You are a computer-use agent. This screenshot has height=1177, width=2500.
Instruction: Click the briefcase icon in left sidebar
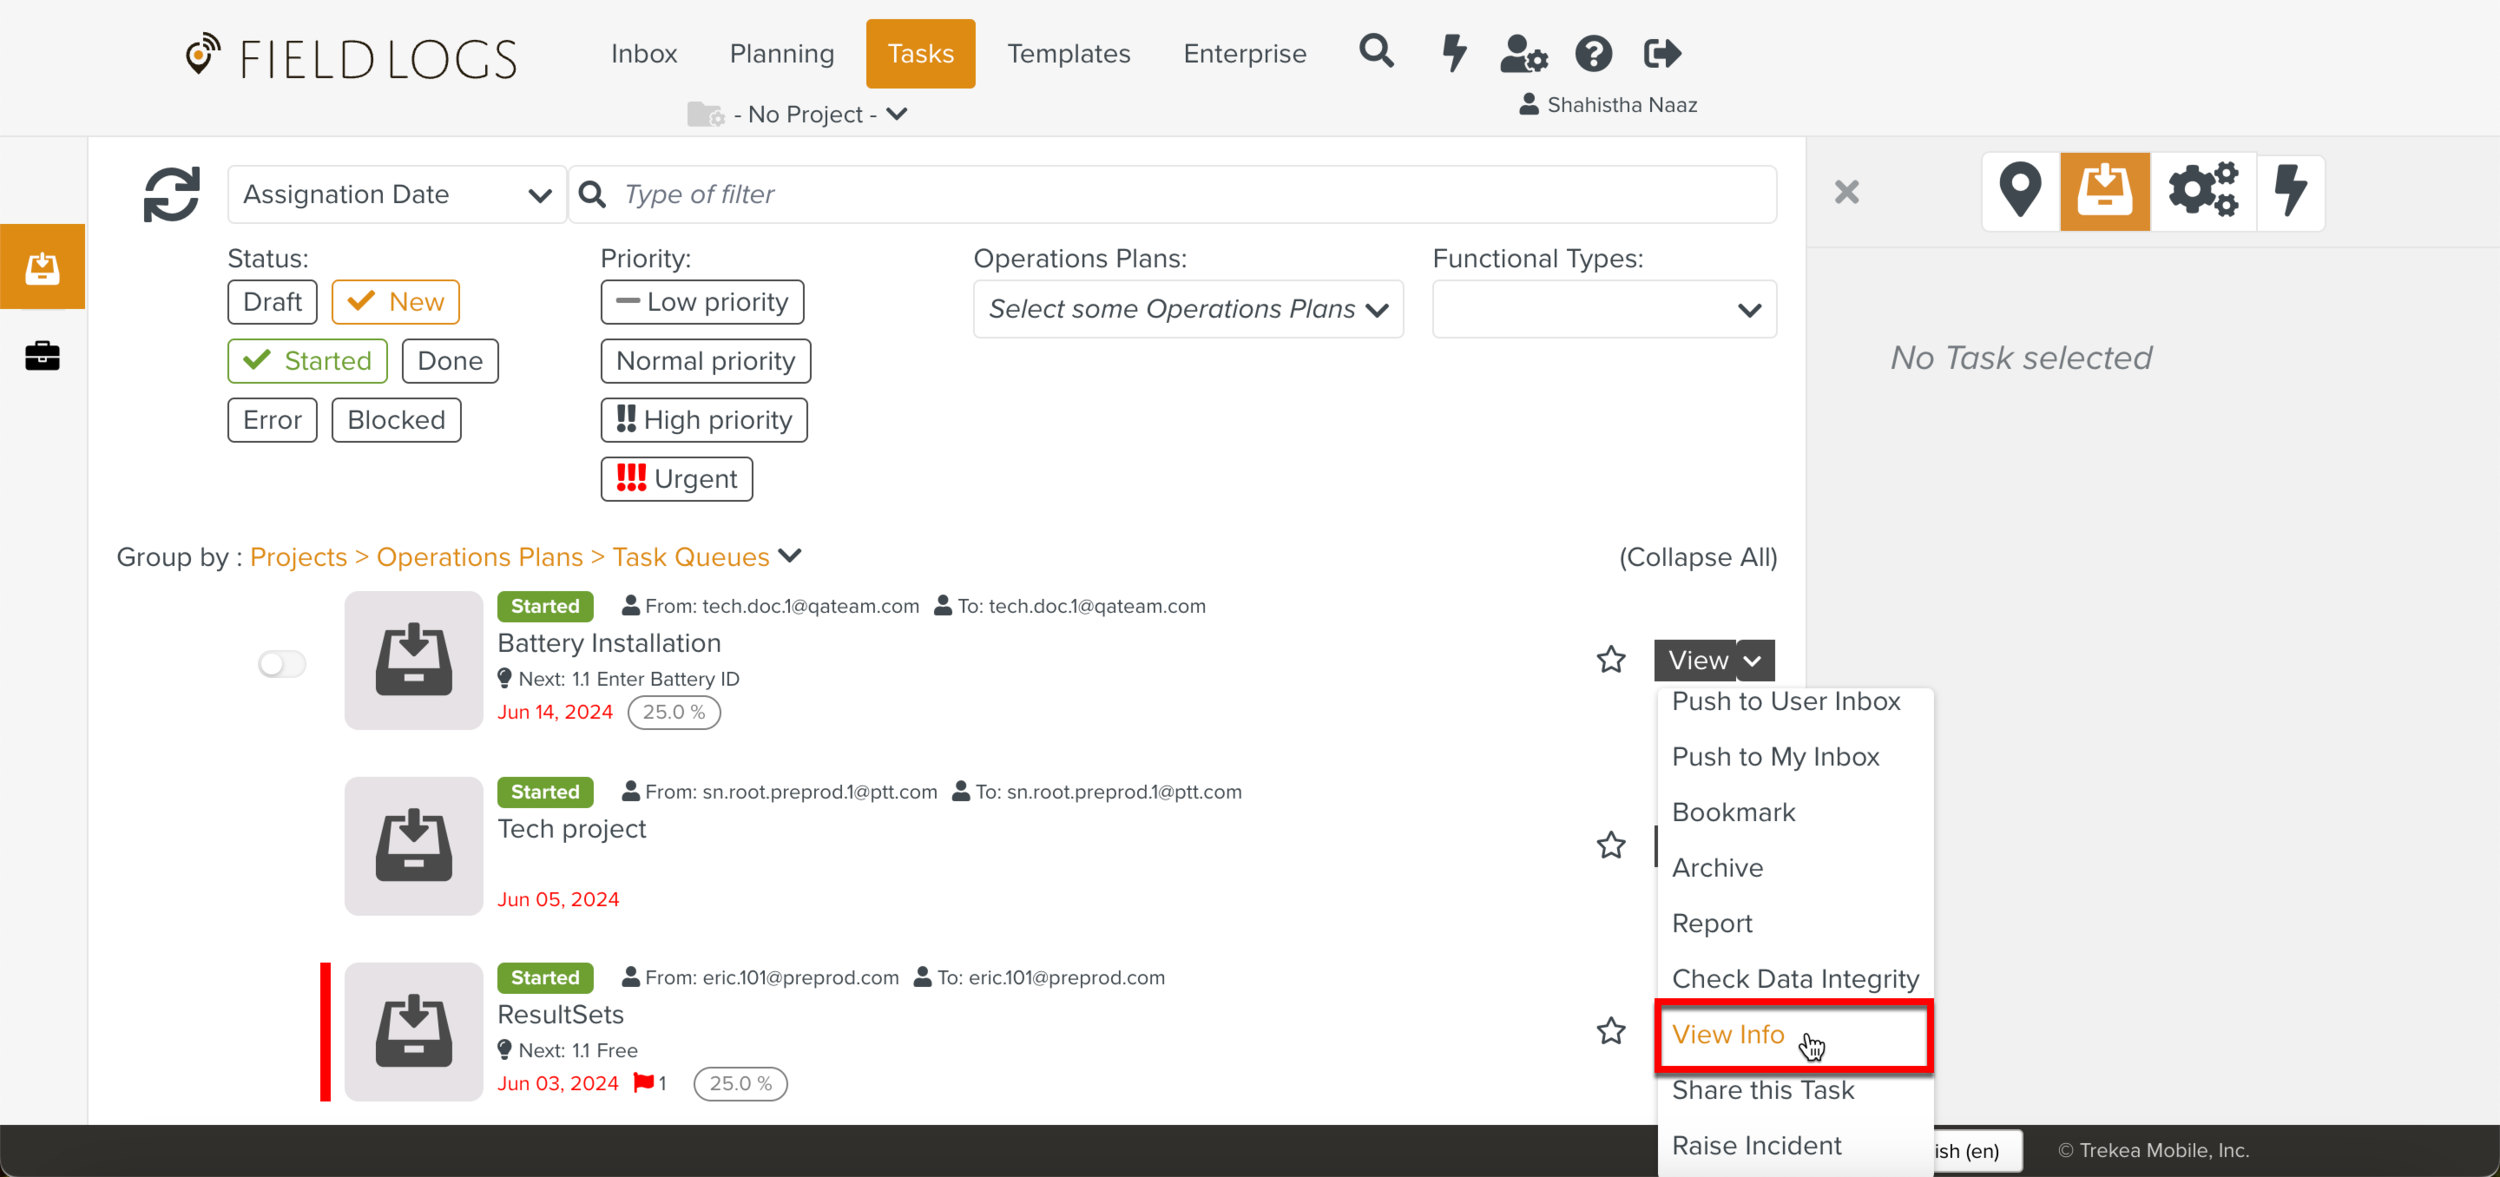(x=42, y=356)
